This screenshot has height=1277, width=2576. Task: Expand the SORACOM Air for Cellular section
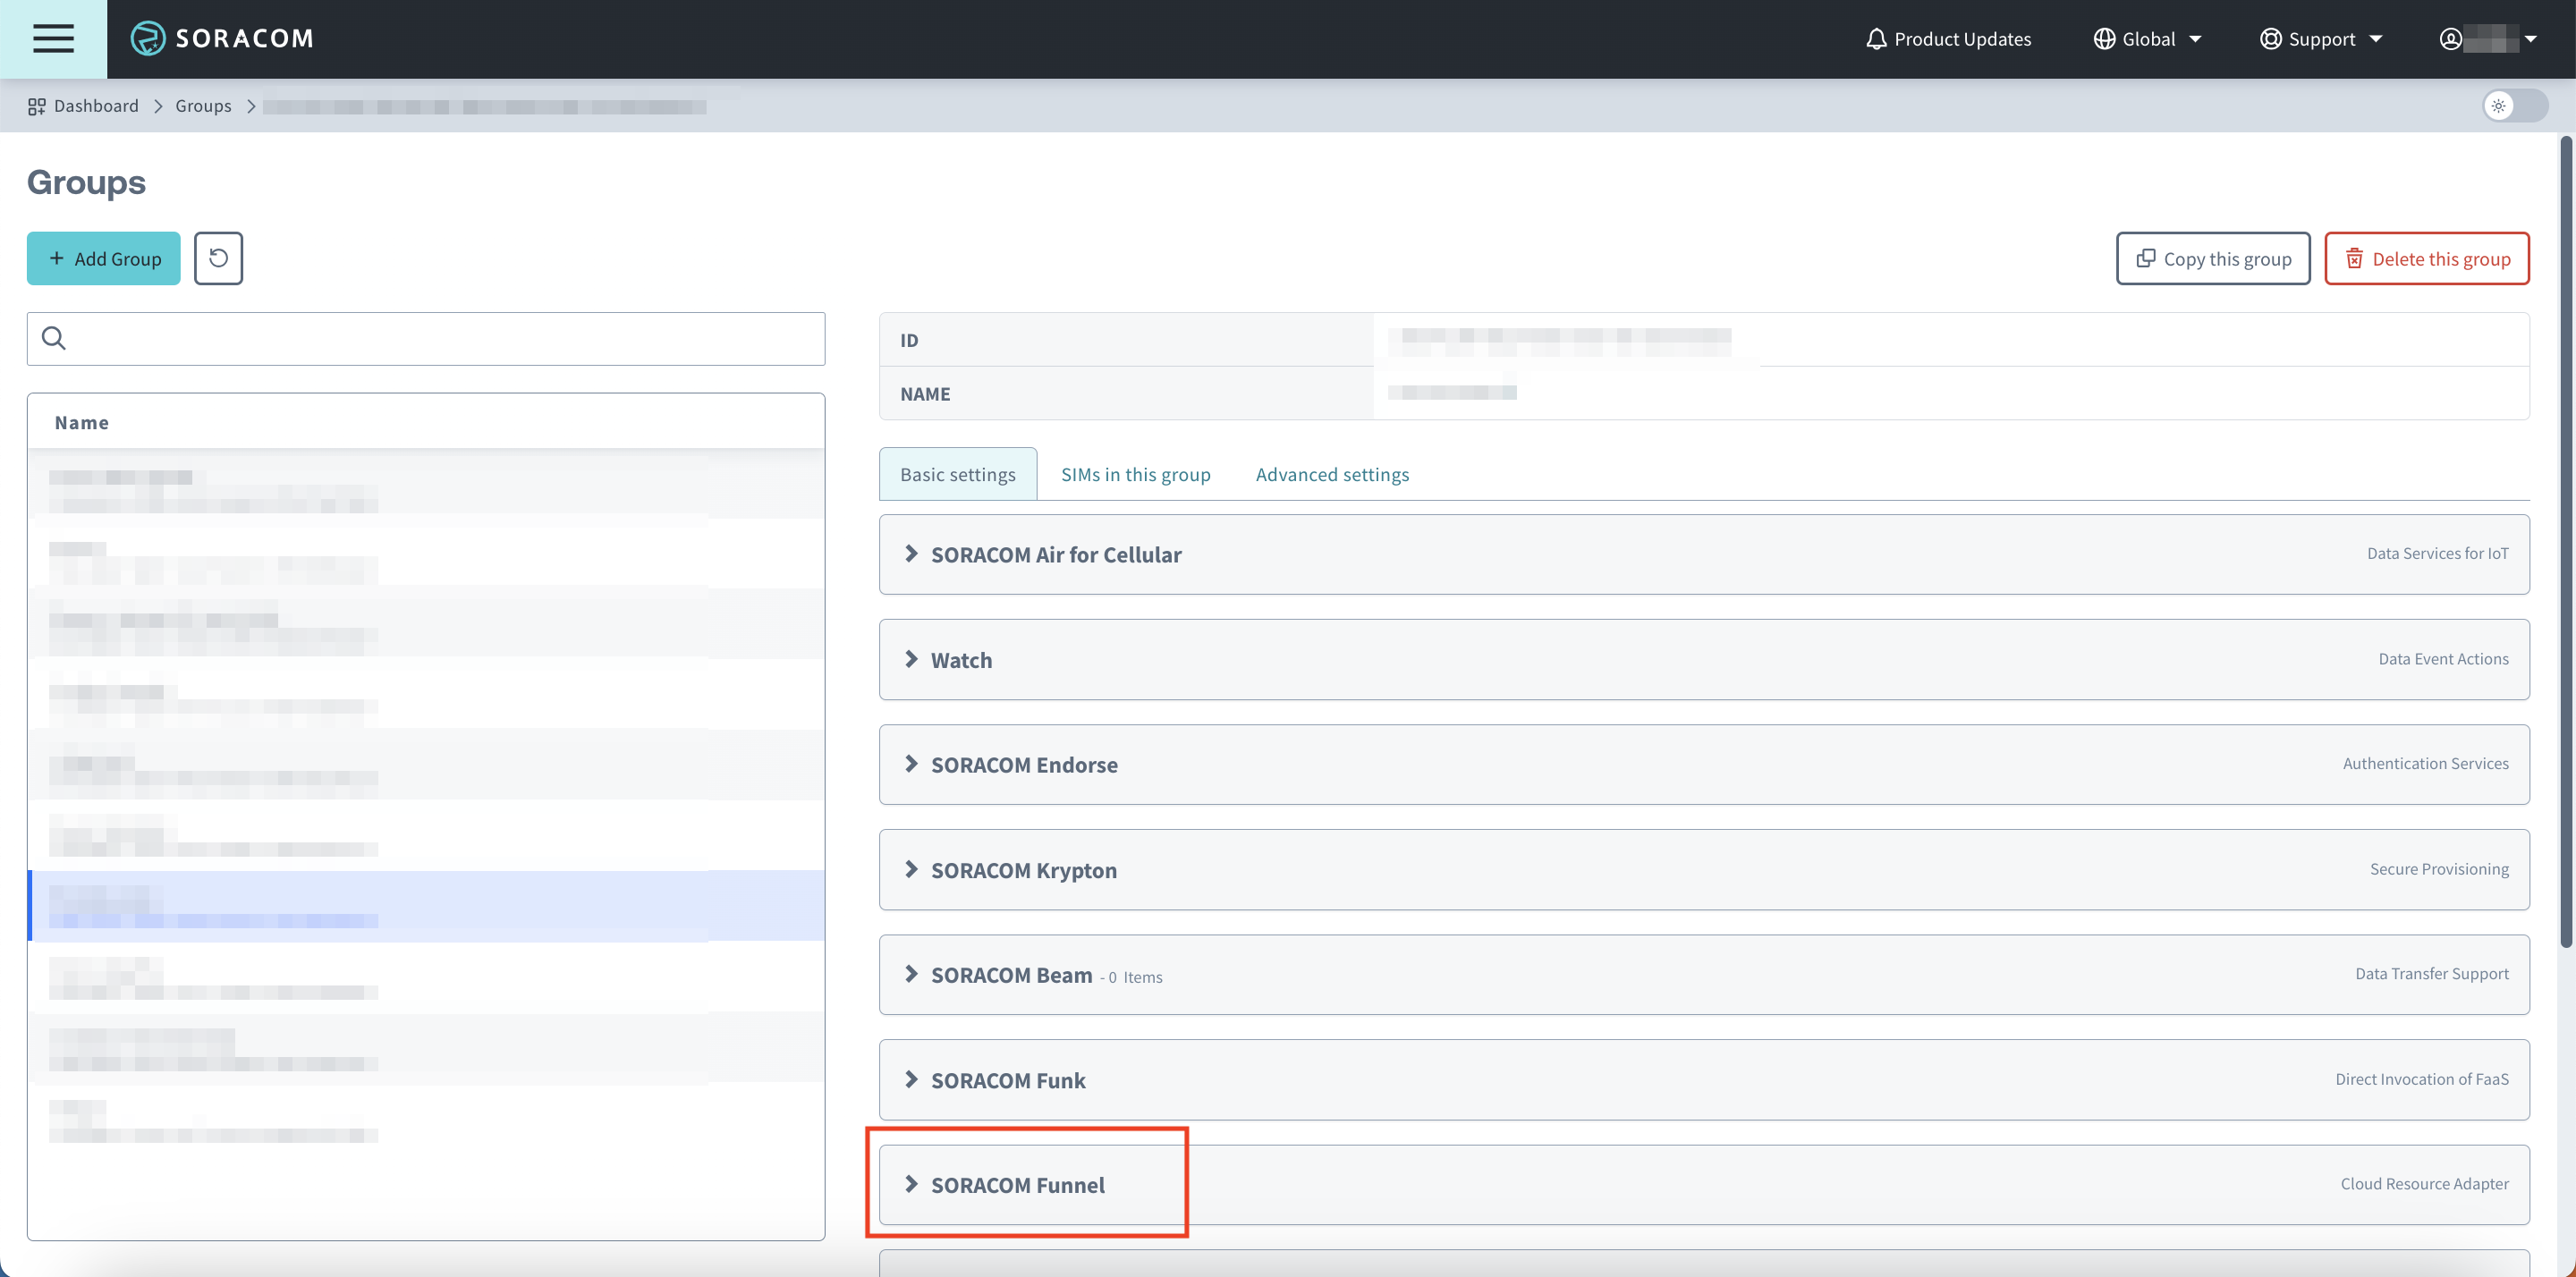tap(1055, 555)
